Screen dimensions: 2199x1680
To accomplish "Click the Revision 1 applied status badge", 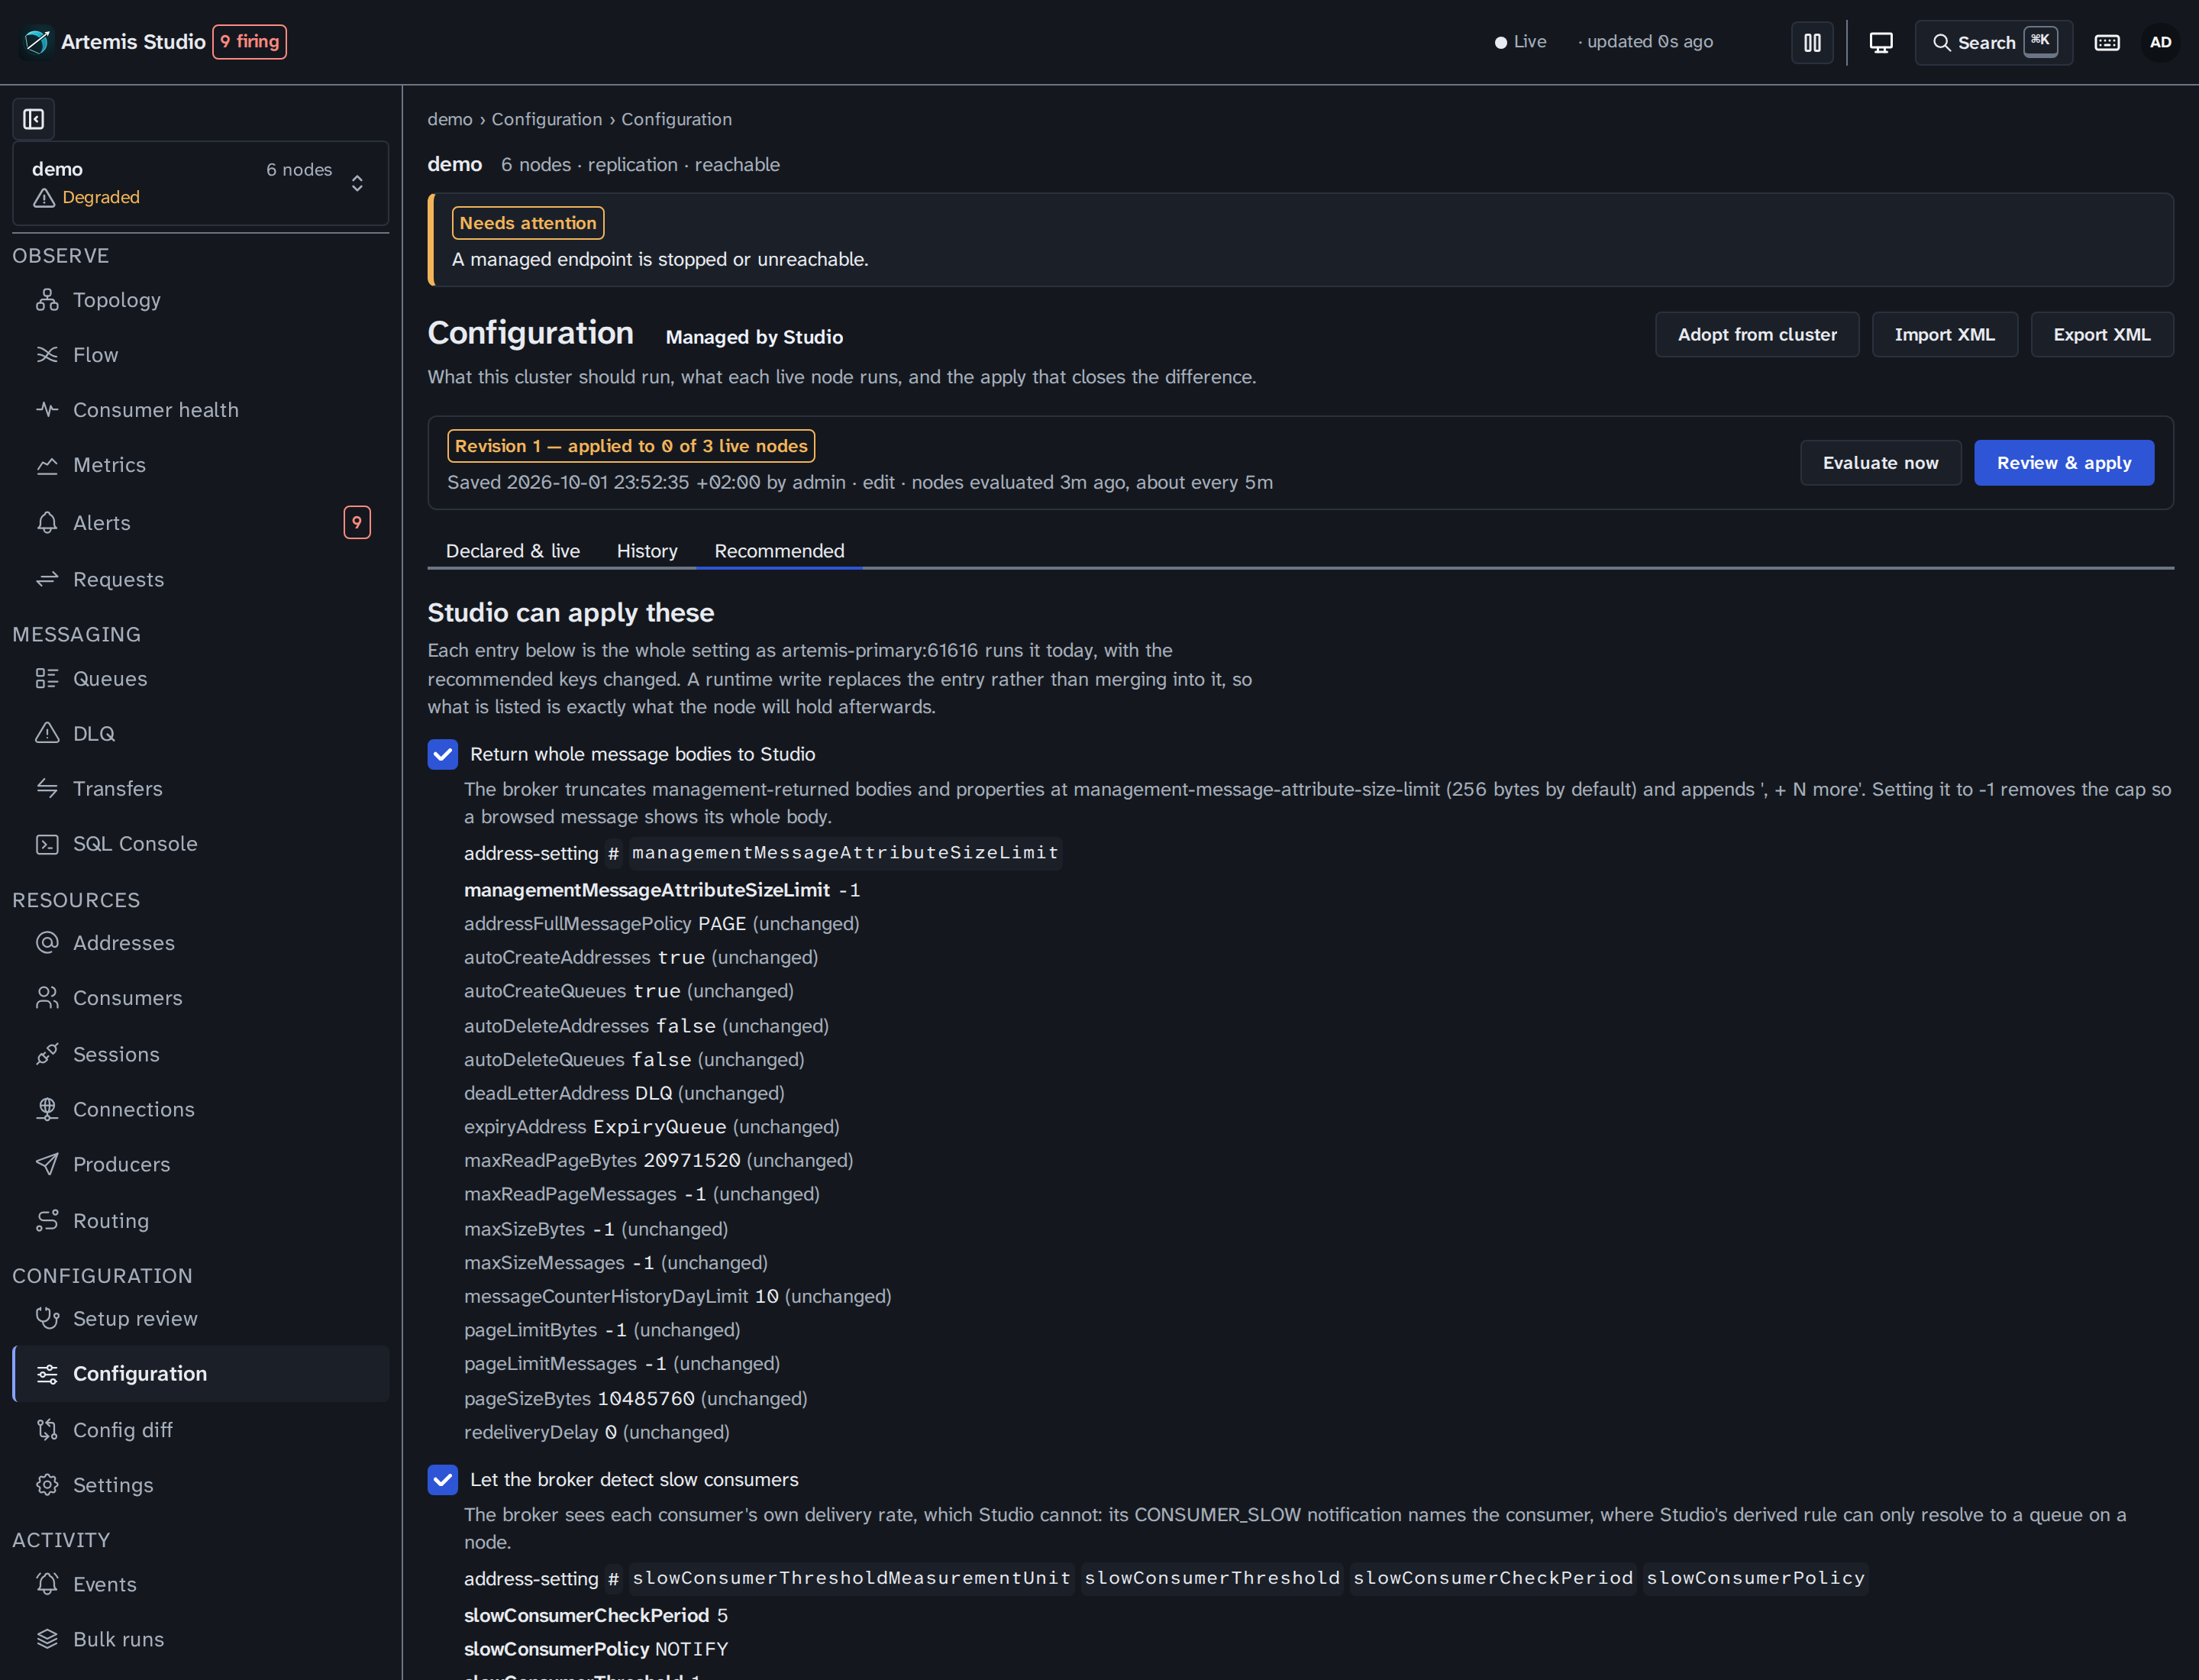I will coord(631,446).
